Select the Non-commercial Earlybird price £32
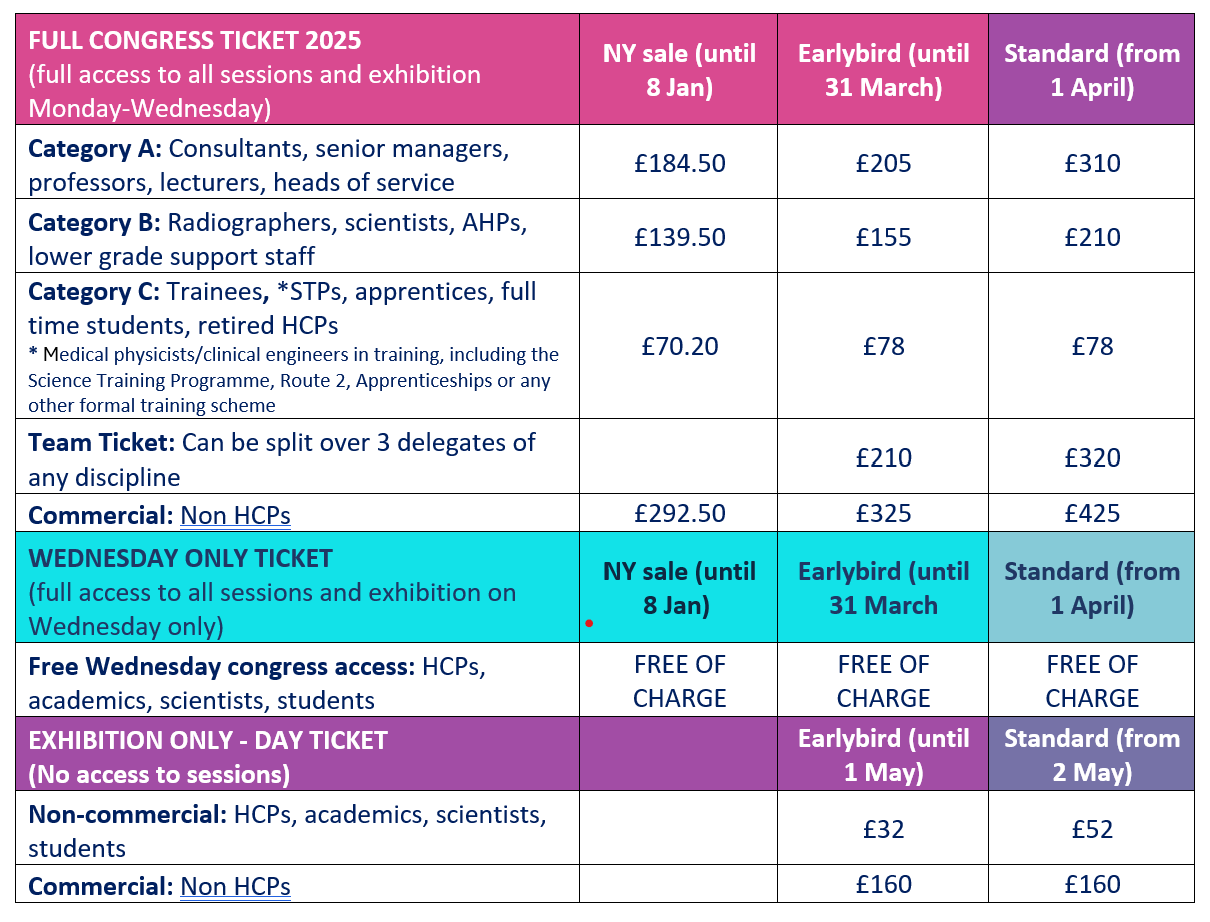This screenshot has width=1210, height=922. [884, 829]
